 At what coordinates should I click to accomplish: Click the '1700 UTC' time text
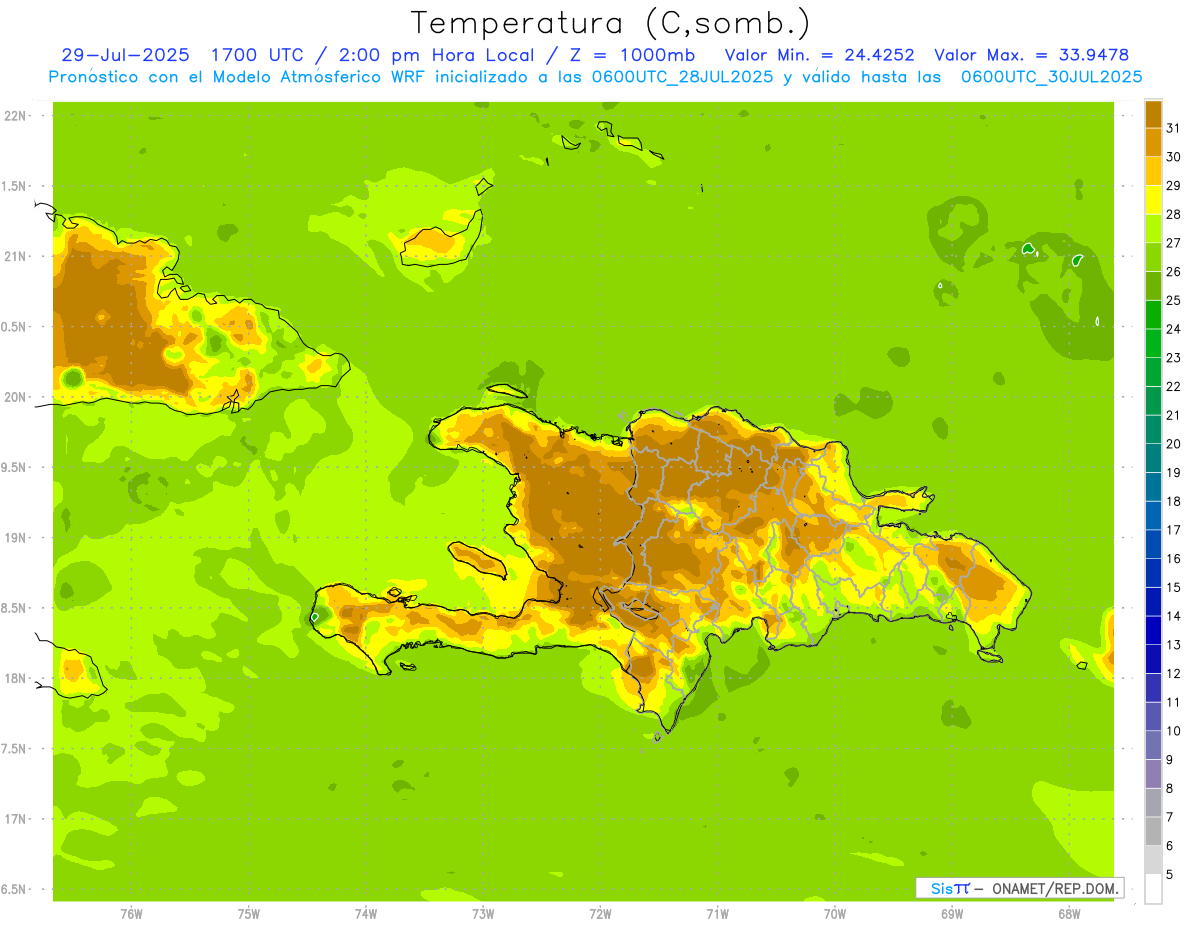click(x=258, y=55)
